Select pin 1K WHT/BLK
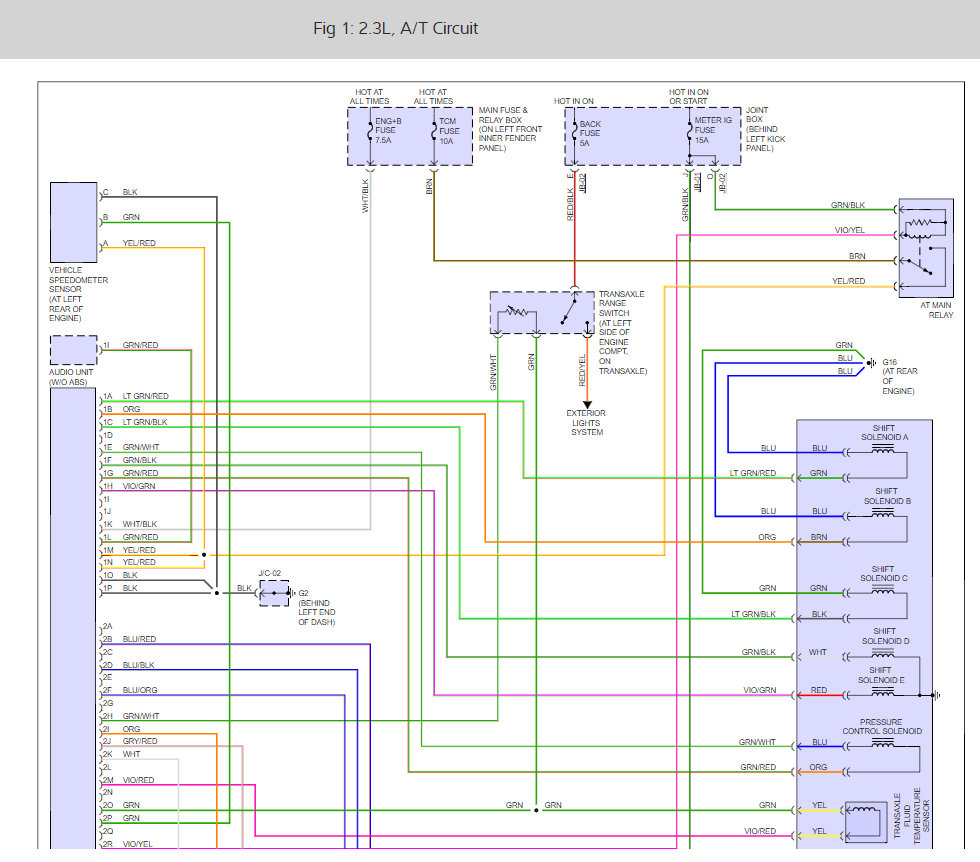This screenshot has width=980, height=862. [x=130, y=524]
